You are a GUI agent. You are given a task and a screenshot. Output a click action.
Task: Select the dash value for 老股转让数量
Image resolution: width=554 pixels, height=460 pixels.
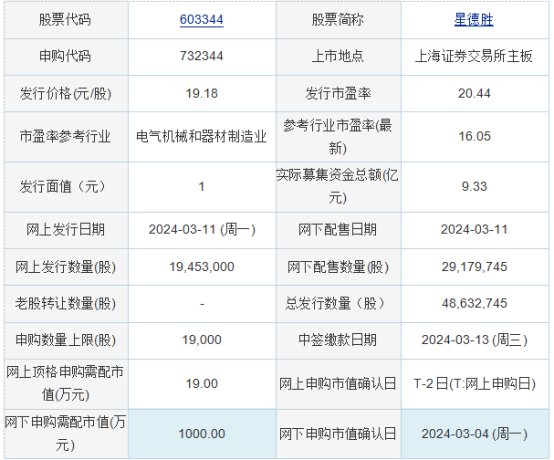point(202,303)
